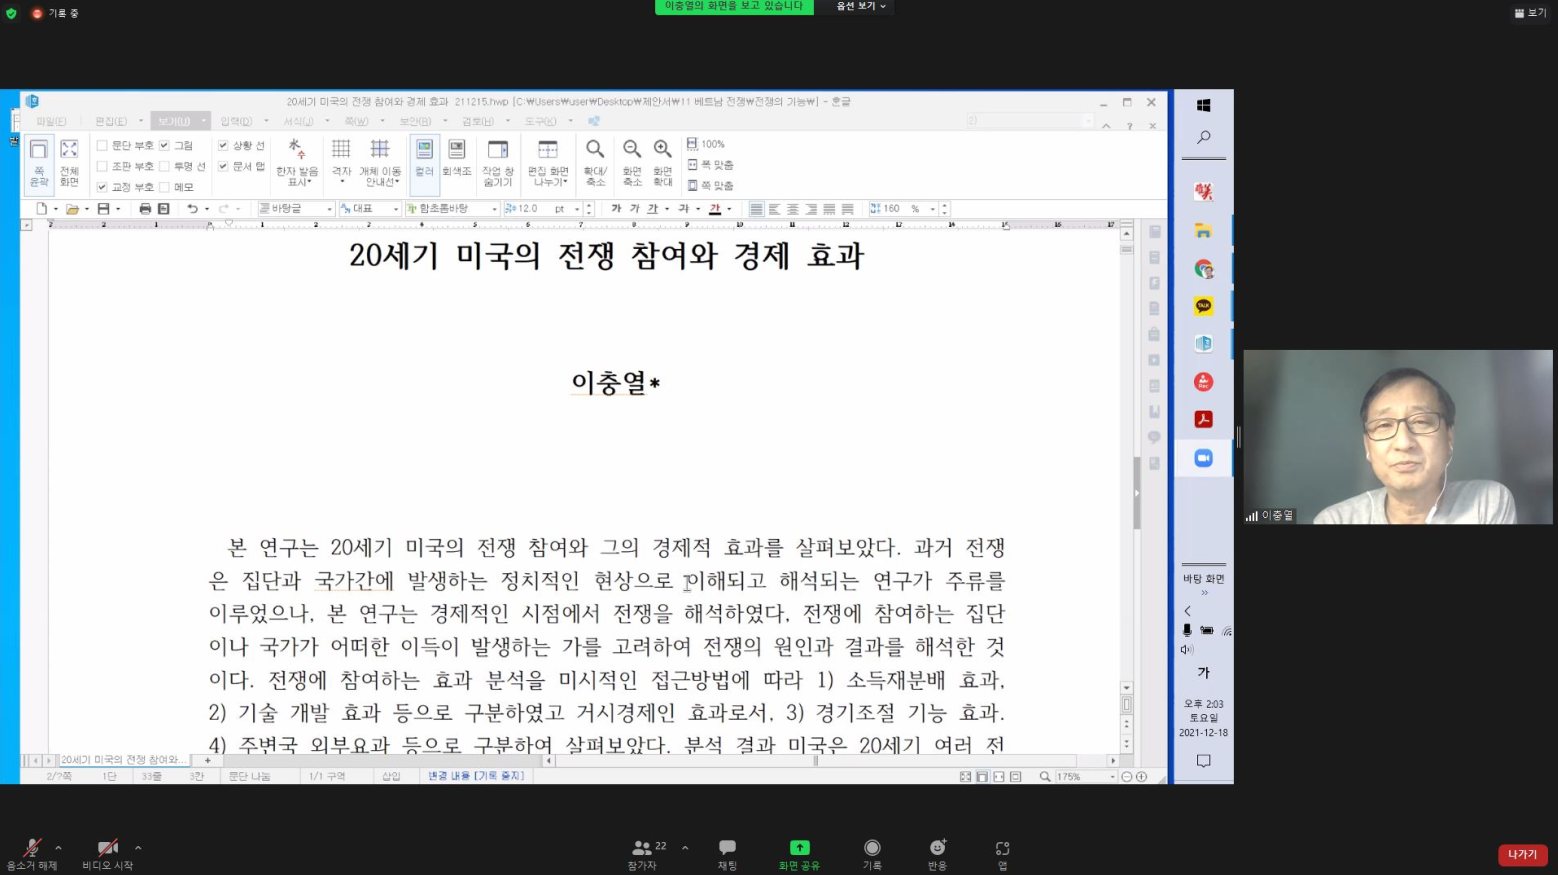Toggle the 문서 탭 checkbox
The image size is (1558, 875).
(x=223, y=167)
